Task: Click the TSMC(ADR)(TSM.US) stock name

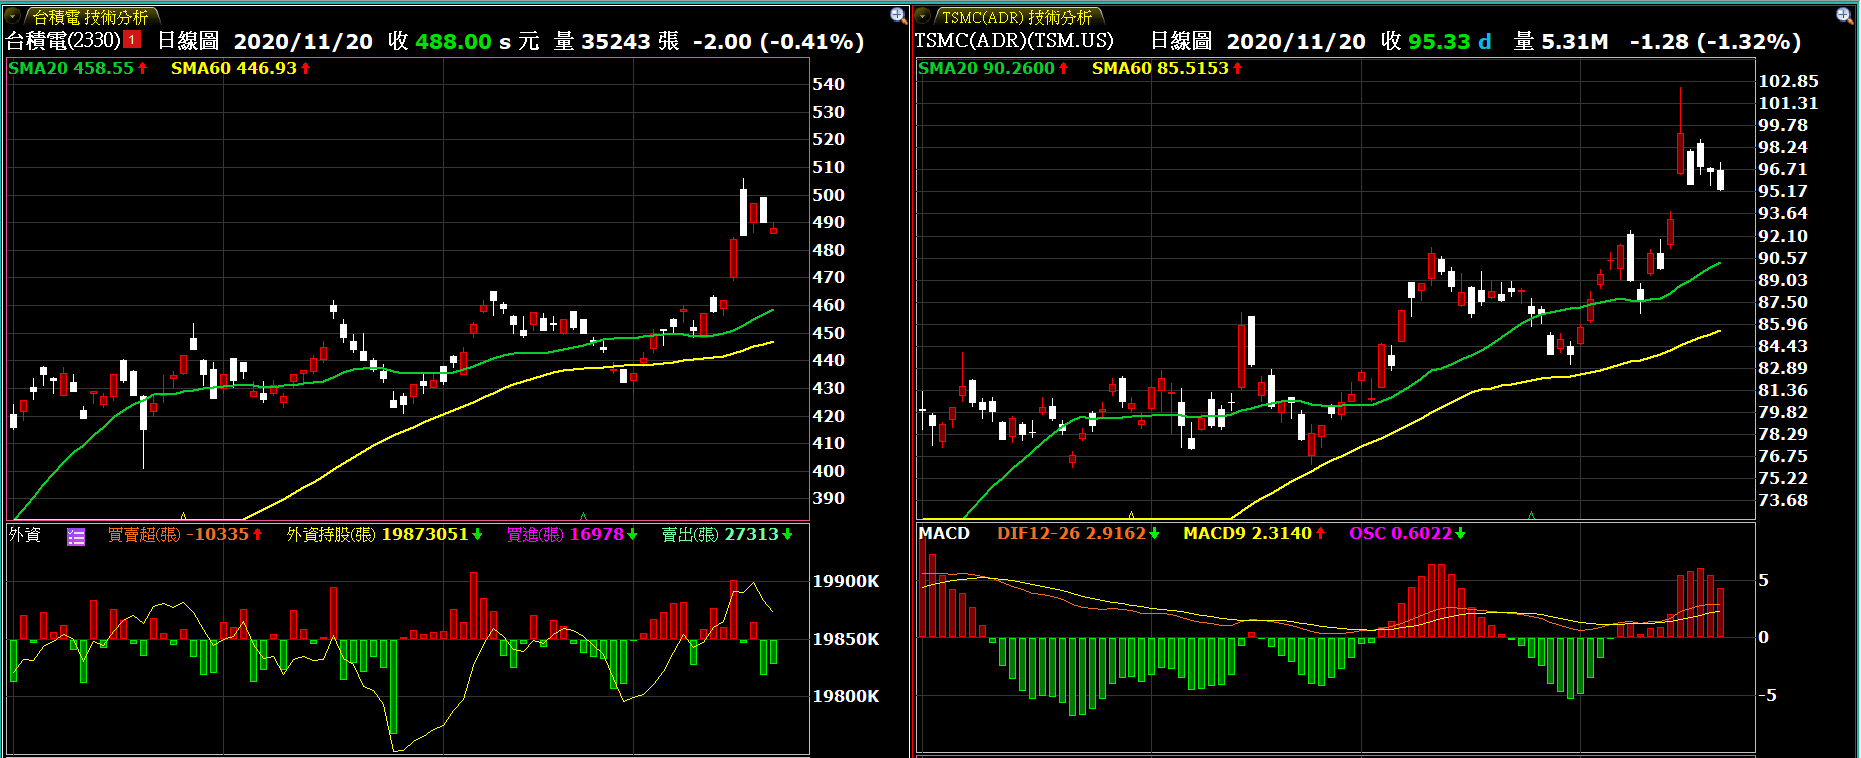Action: [1014, 41]
